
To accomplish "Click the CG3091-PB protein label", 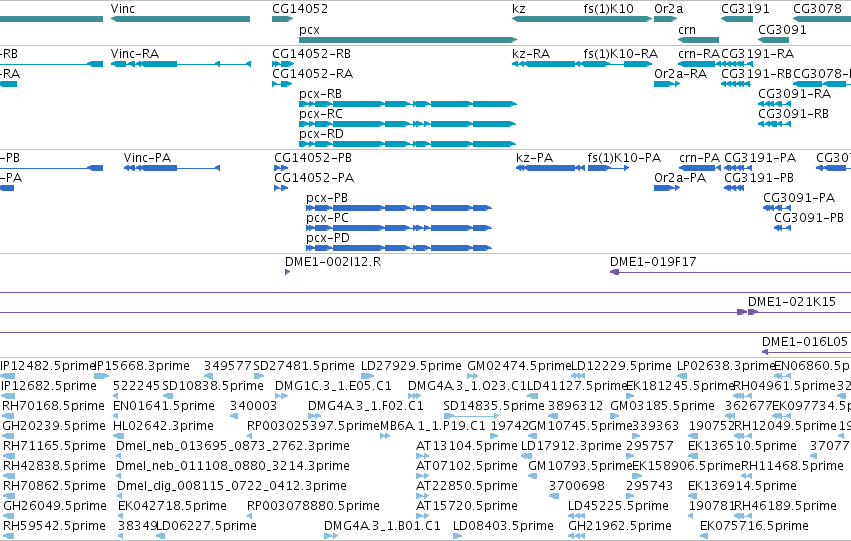I will [x=809, y=218].
